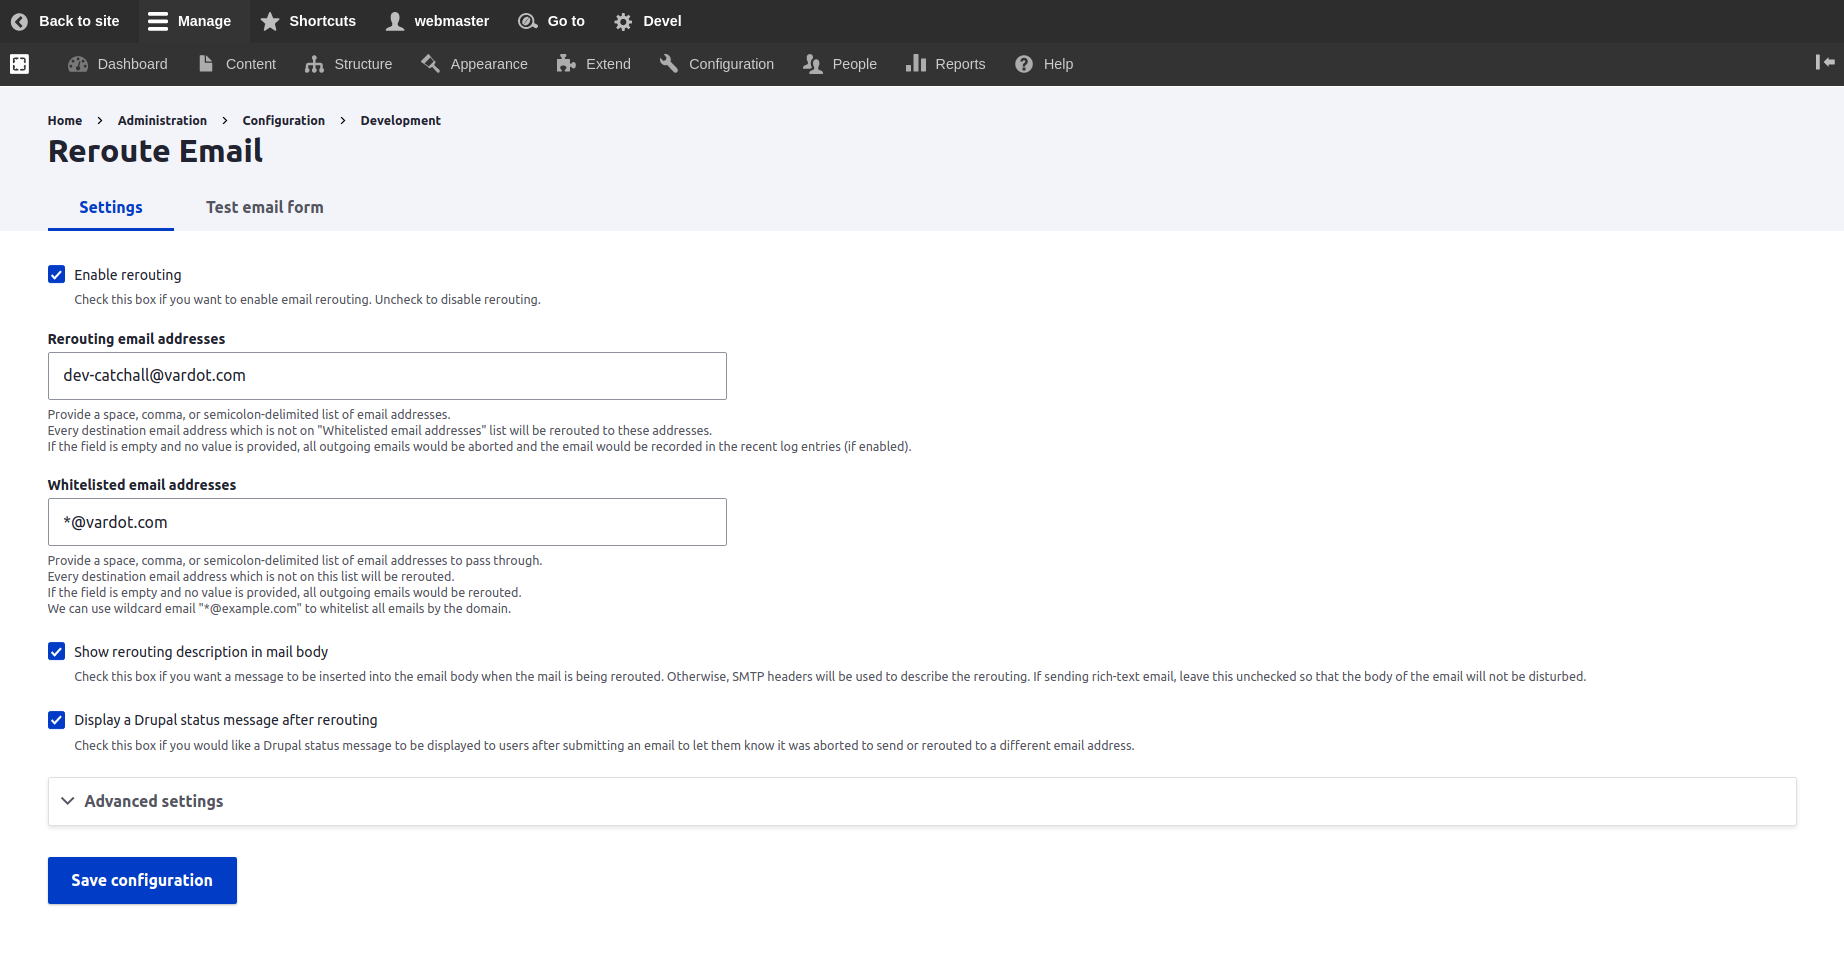1844x974 pixels.
Task: Switch to the Test email form tab
Action: click(265, 207)
